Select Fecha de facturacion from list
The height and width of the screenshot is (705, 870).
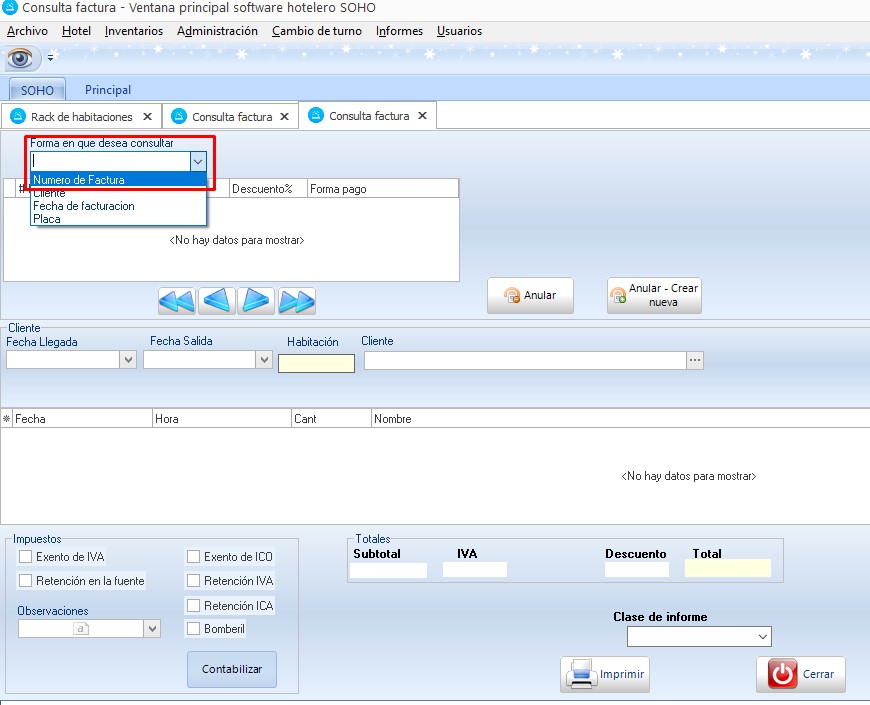[x=84, y=206]
